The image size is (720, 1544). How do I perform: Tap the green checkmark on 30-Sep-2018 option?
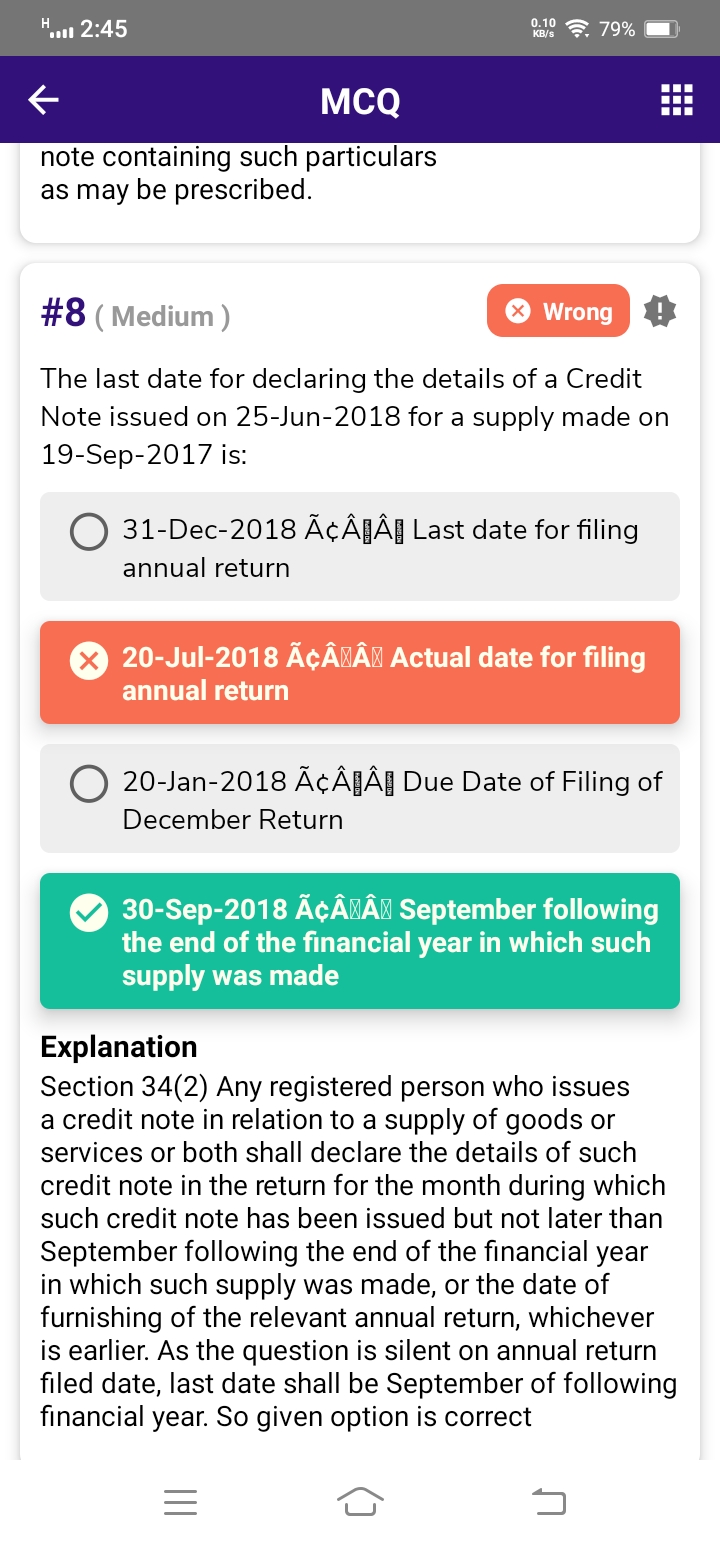pos(90,913)
